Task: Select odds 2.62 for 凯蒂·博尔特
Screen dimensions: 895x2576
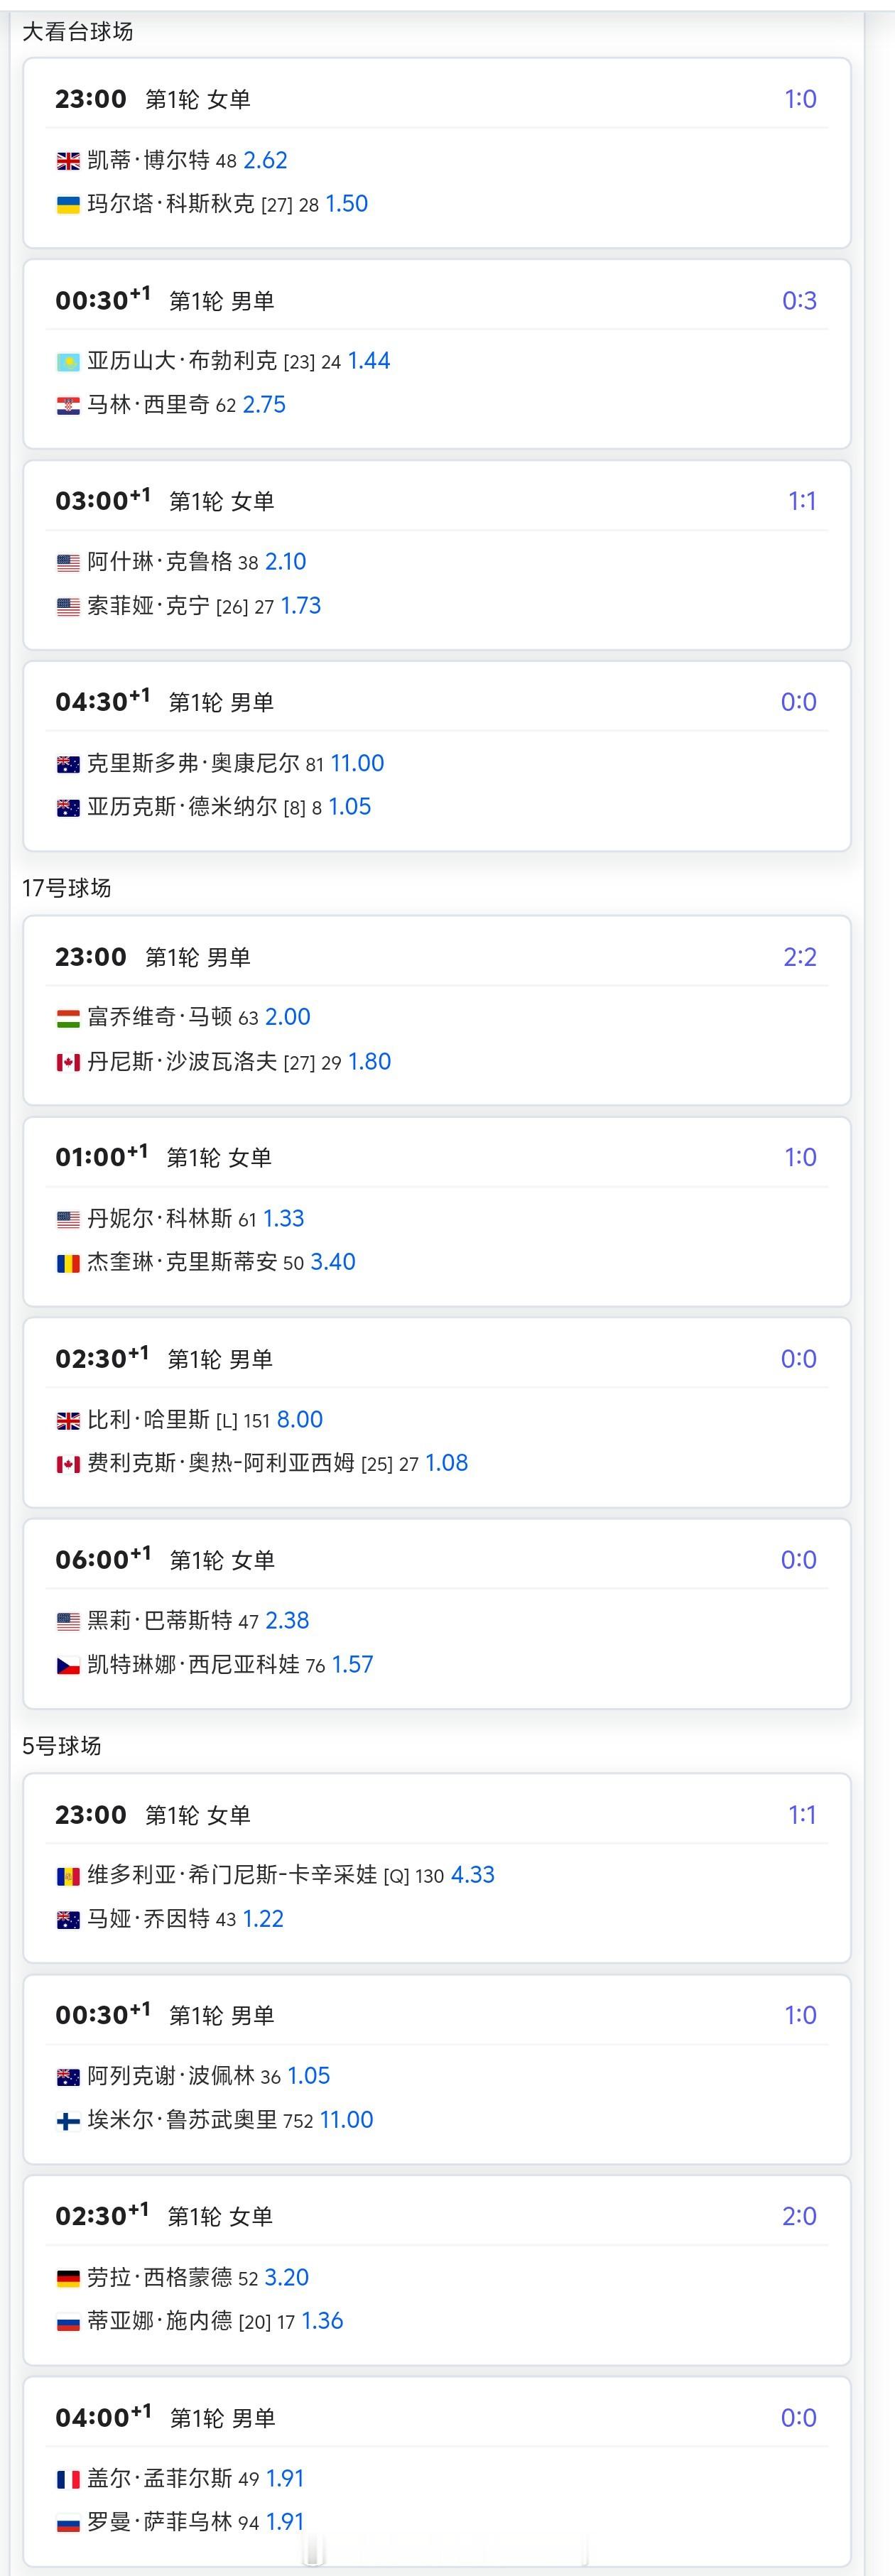Action: 265,160
